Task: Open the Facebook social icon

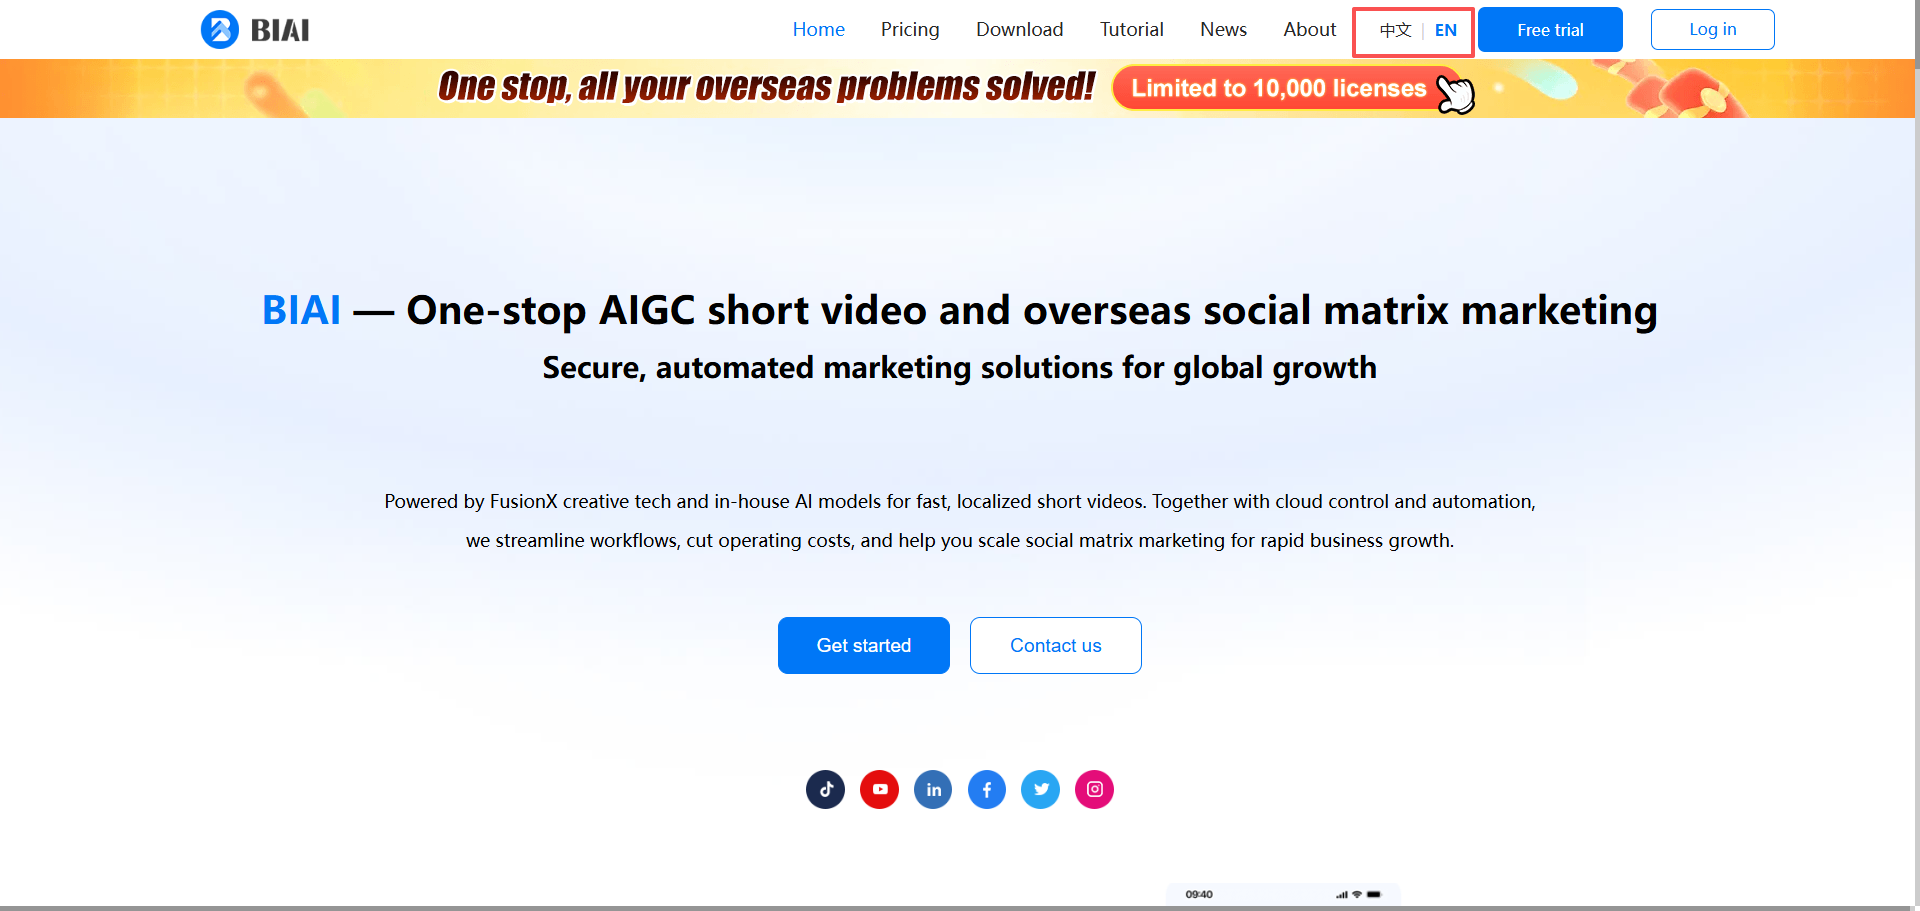Action: click(x=987, y=789)
